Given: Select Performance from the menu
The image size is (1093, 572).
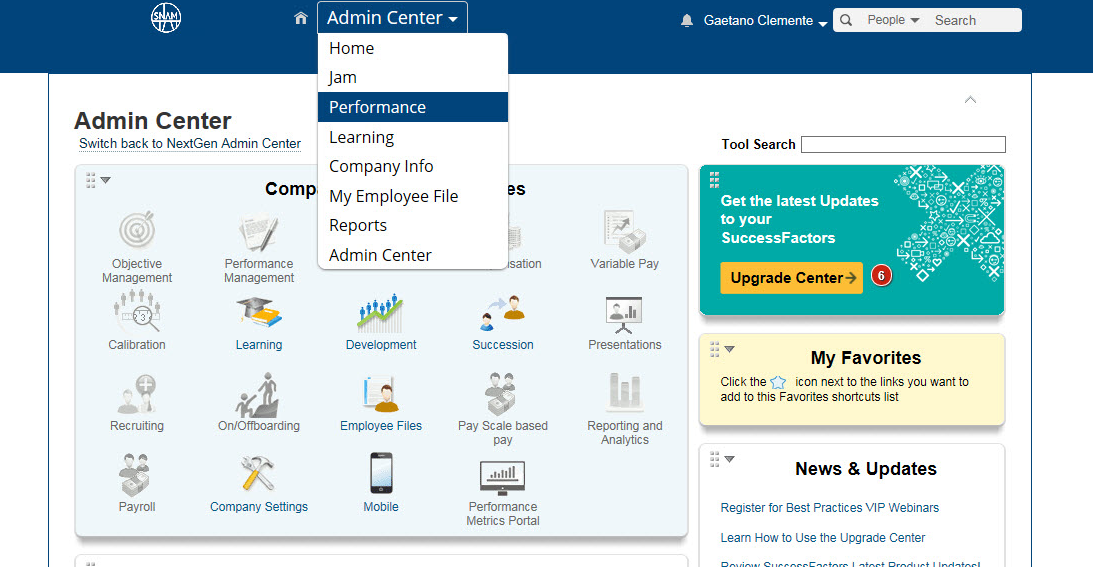Looking at the screenshot, I should click(413, 107).
